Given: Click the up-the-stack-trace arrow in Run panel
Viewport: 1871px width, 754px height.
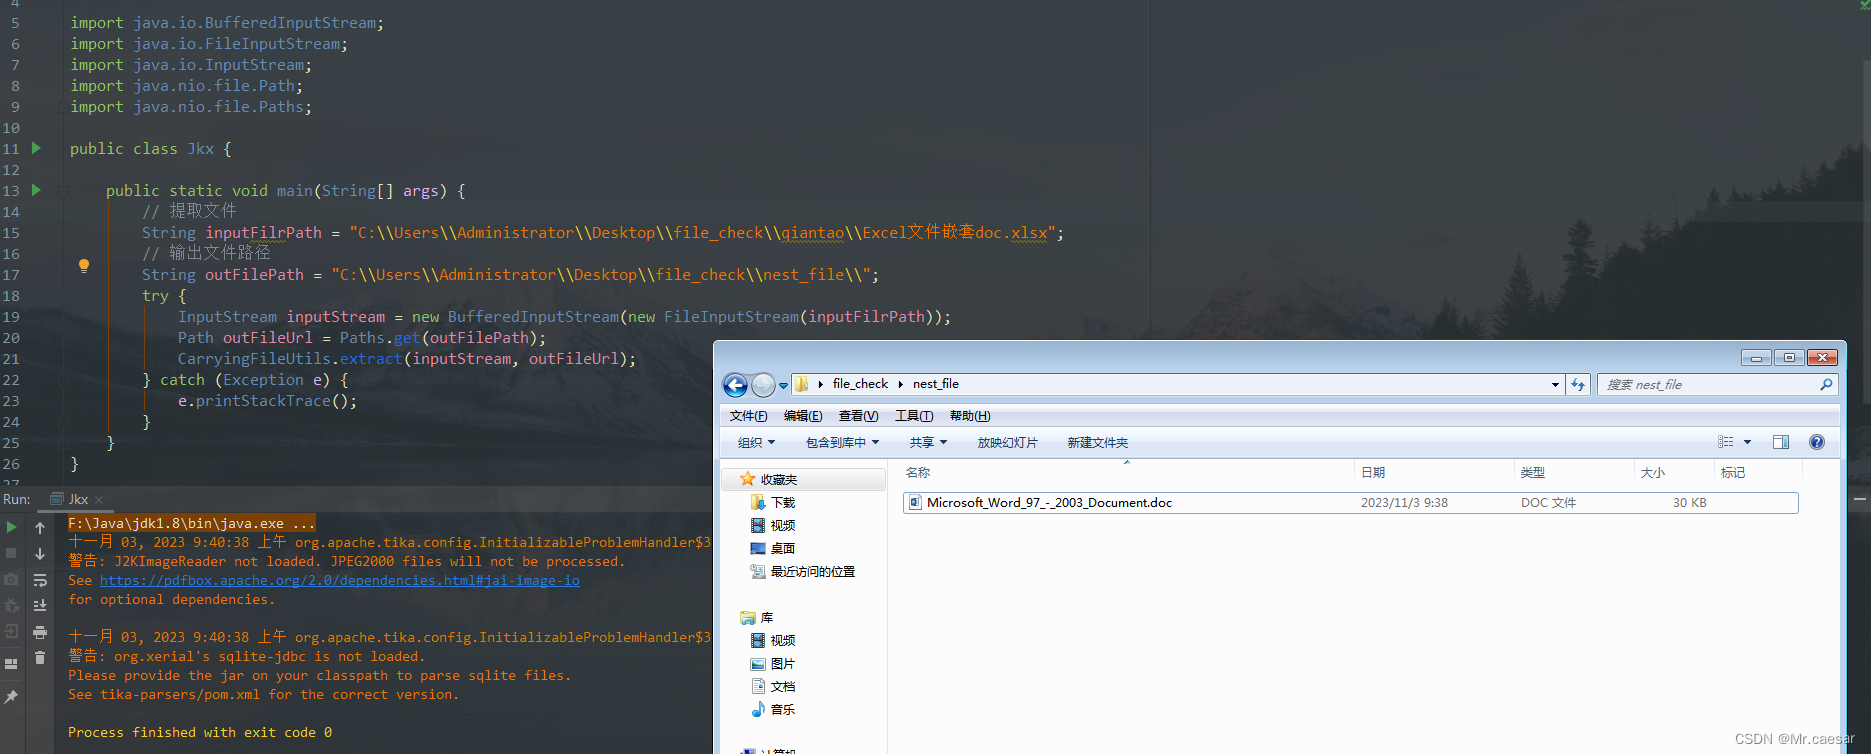Looking at the screenshot, I should pos(40,527).
